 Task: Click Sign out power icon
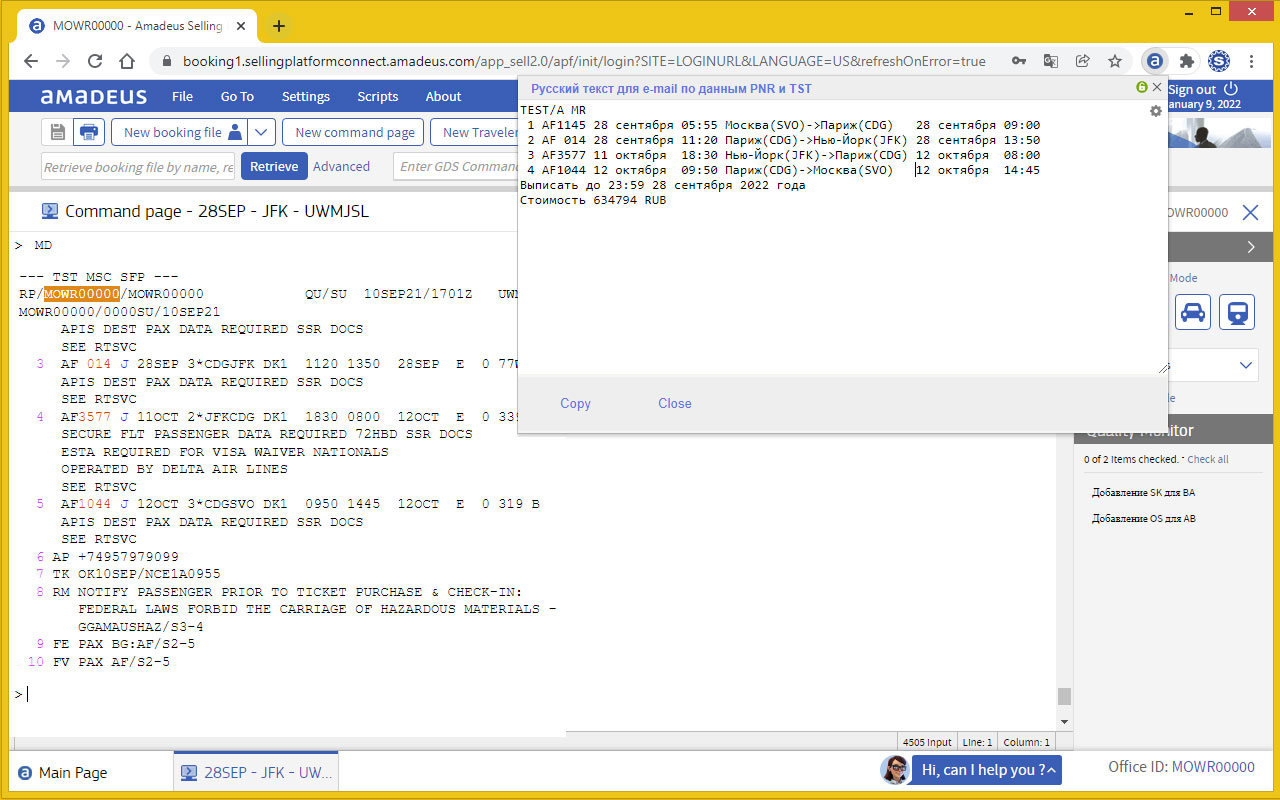1231,89
